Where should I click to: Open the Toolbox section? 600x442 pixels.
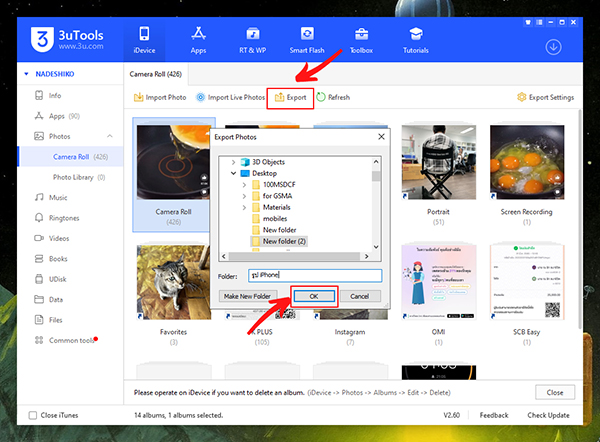[x=361, y=40]
